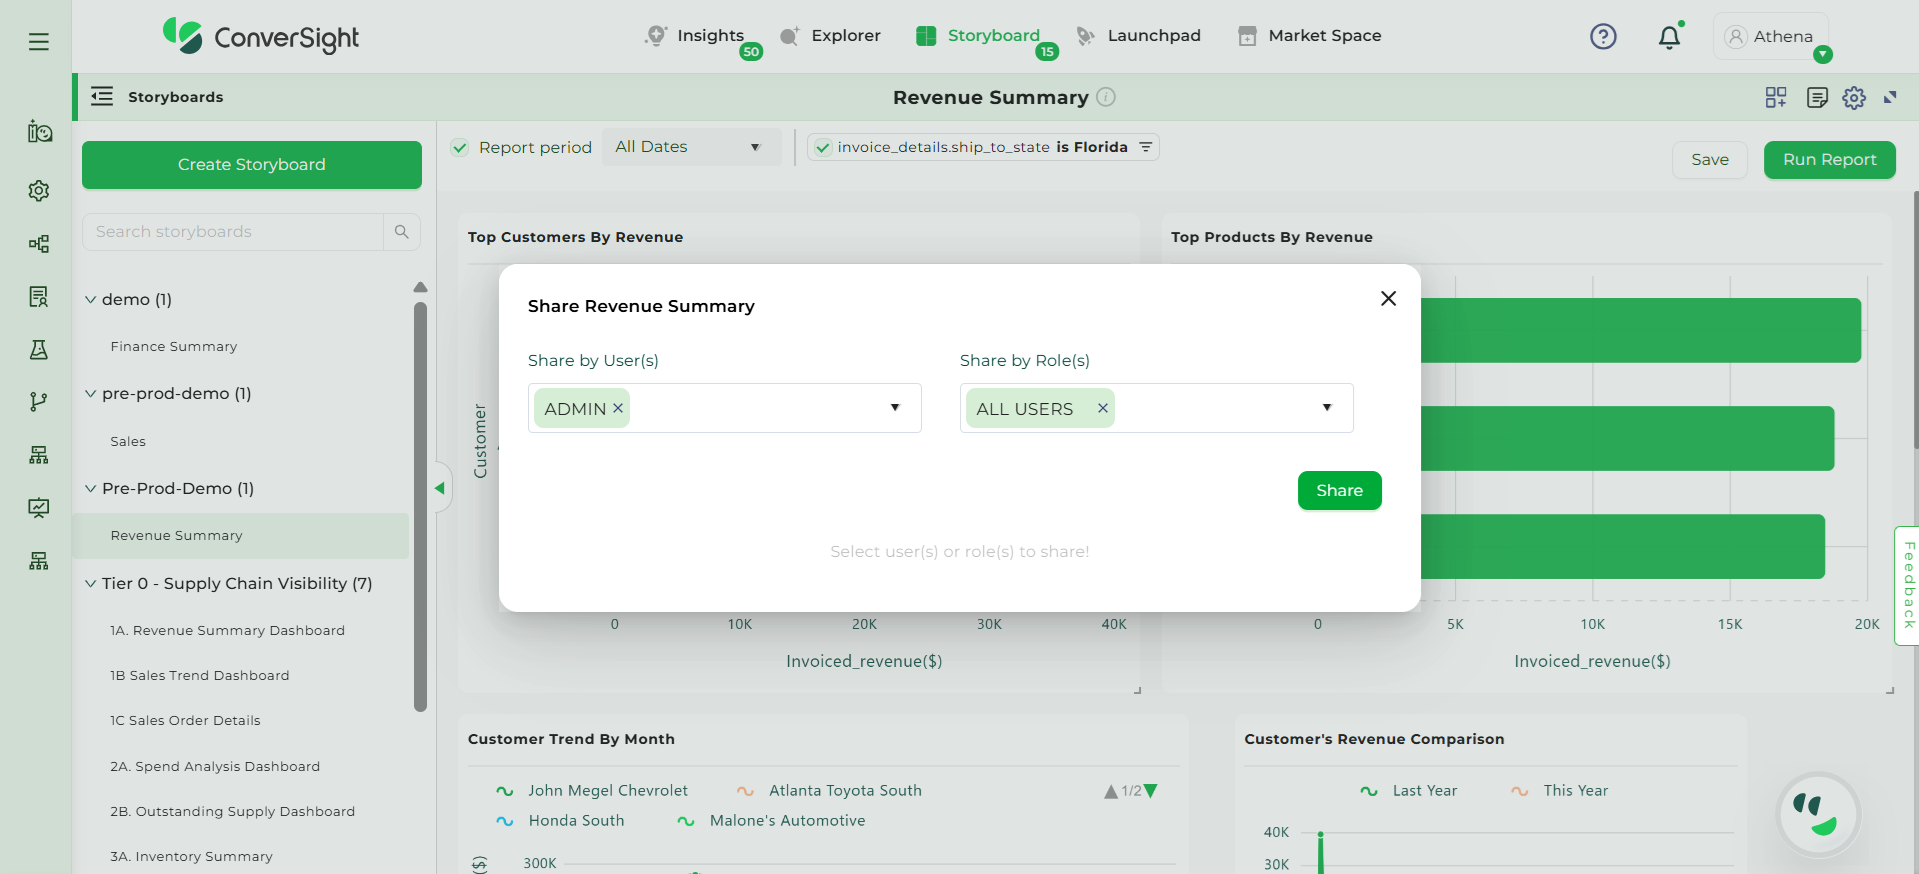The image size is (1919, 874).
Task: Switch to the Explorer tab
Action: click(831, 36)
